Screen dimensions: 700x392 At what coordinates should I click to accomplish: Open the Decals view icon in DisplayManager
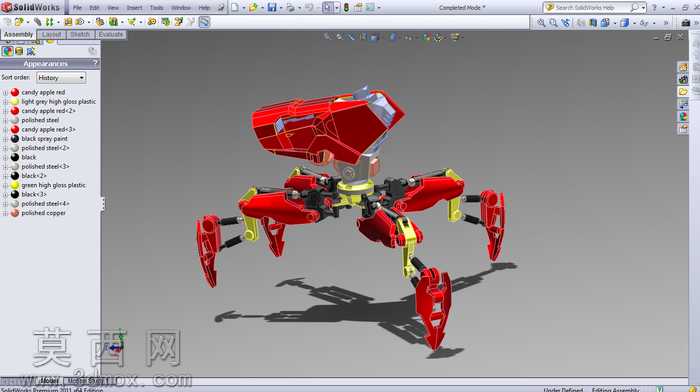click(19, 51)
